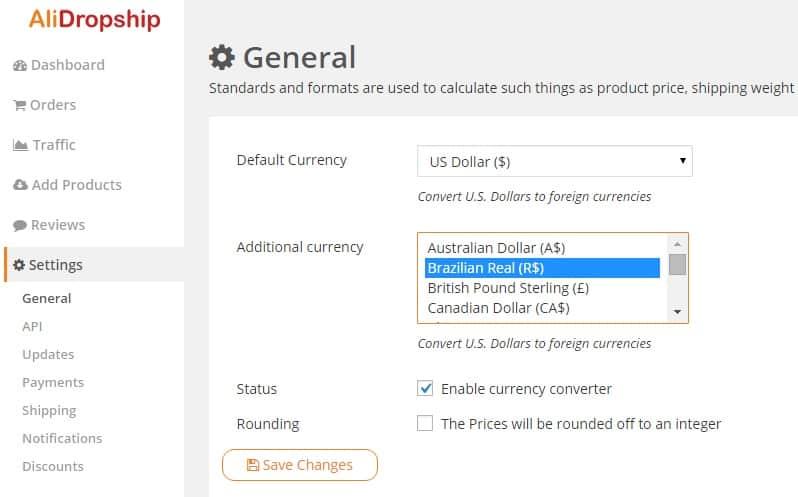Click the Add Products cloud icon

point(20,185)
